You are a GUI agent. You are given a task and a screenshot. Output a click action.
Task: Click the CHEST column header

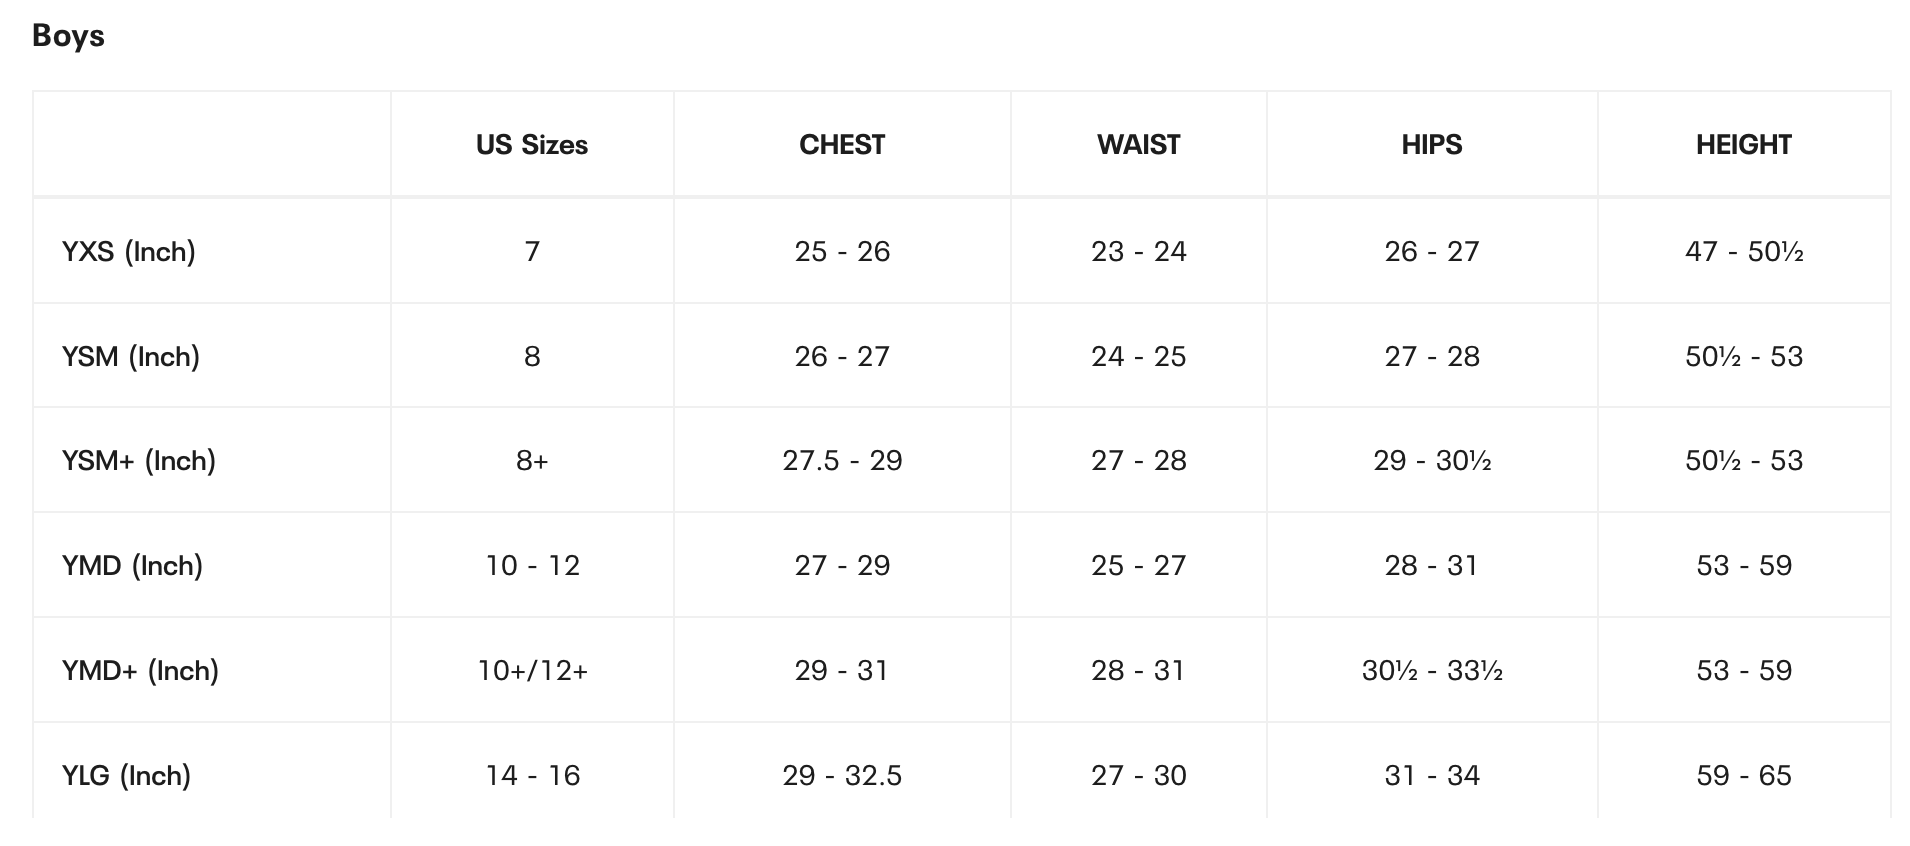click(x=842, y=145)
